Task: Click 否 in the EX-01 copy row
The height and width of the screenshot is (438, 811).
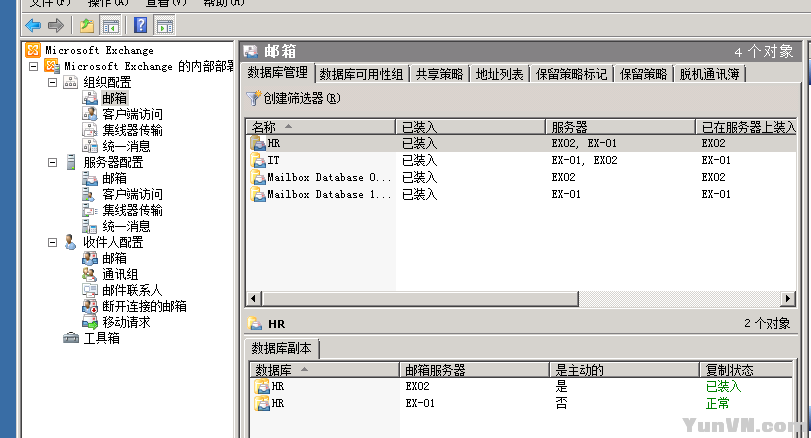Action: tap(561, 403)
